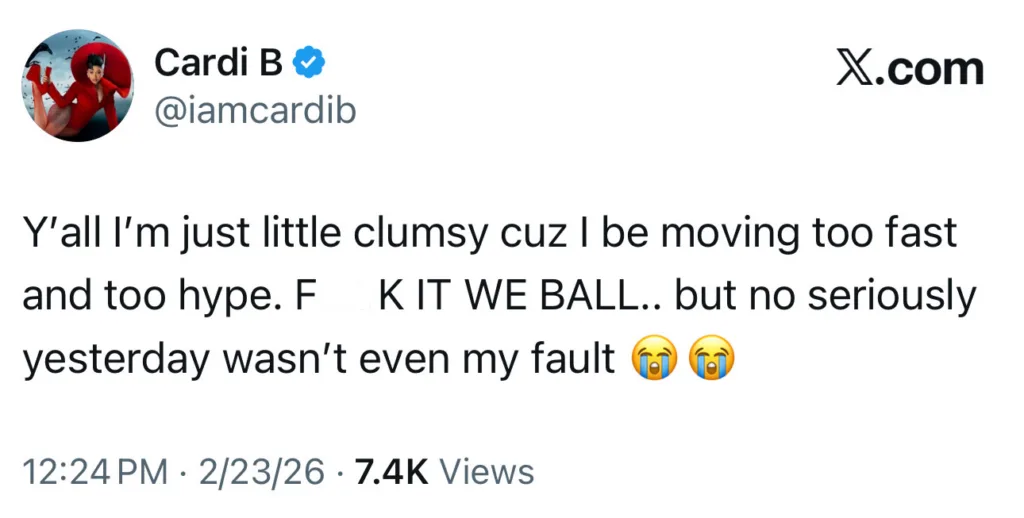Click the second crying emoji

pos(710,360)
